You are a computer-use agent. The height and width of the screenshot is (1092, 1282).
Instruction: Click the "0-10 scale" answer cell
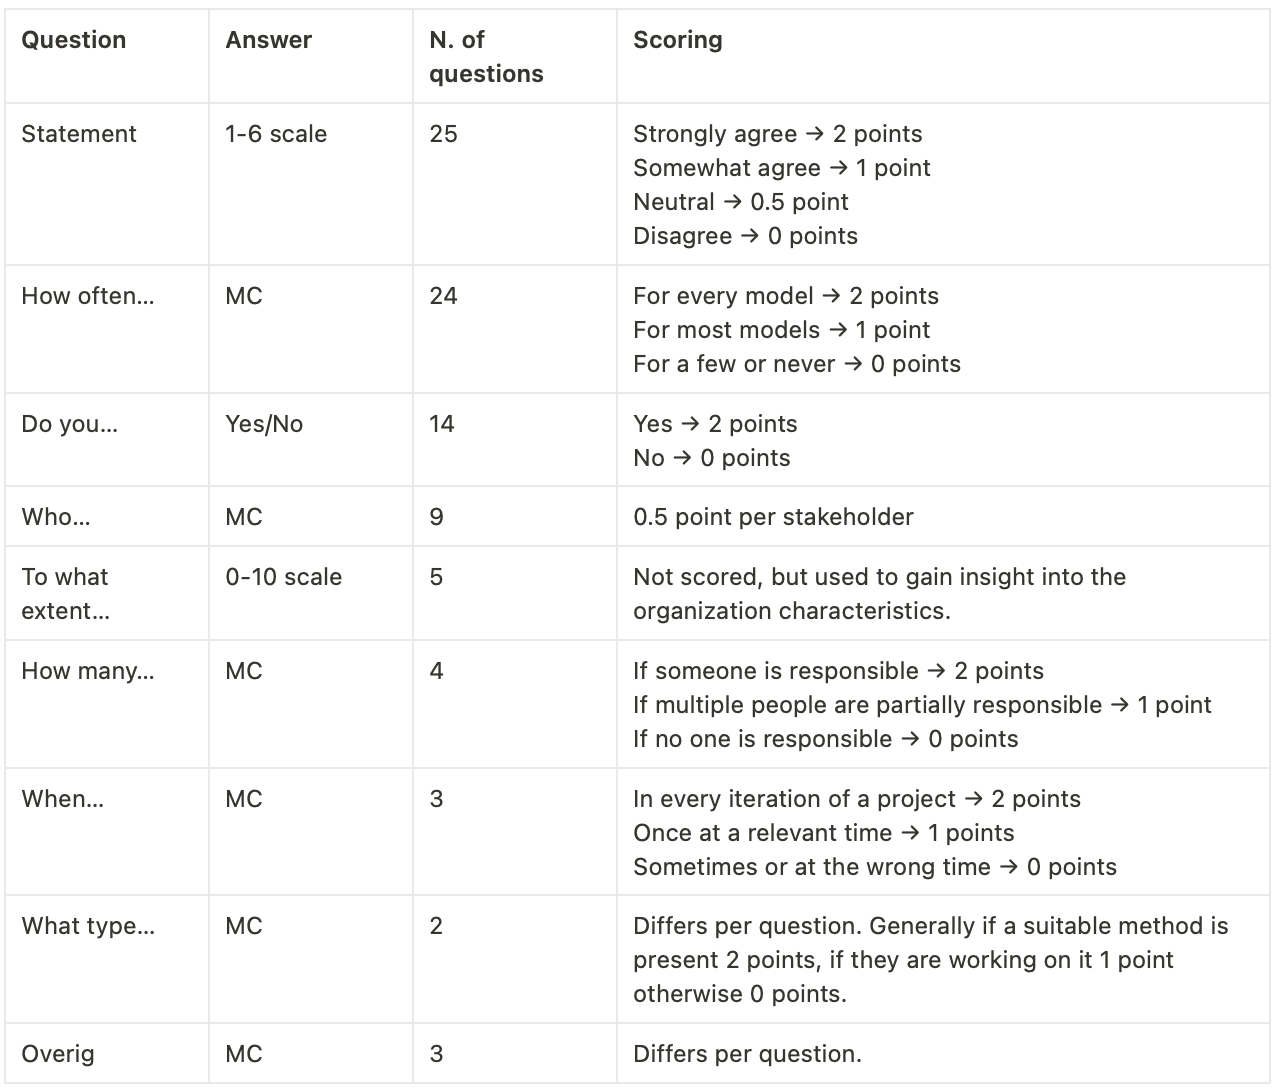[x=283, y=577]
